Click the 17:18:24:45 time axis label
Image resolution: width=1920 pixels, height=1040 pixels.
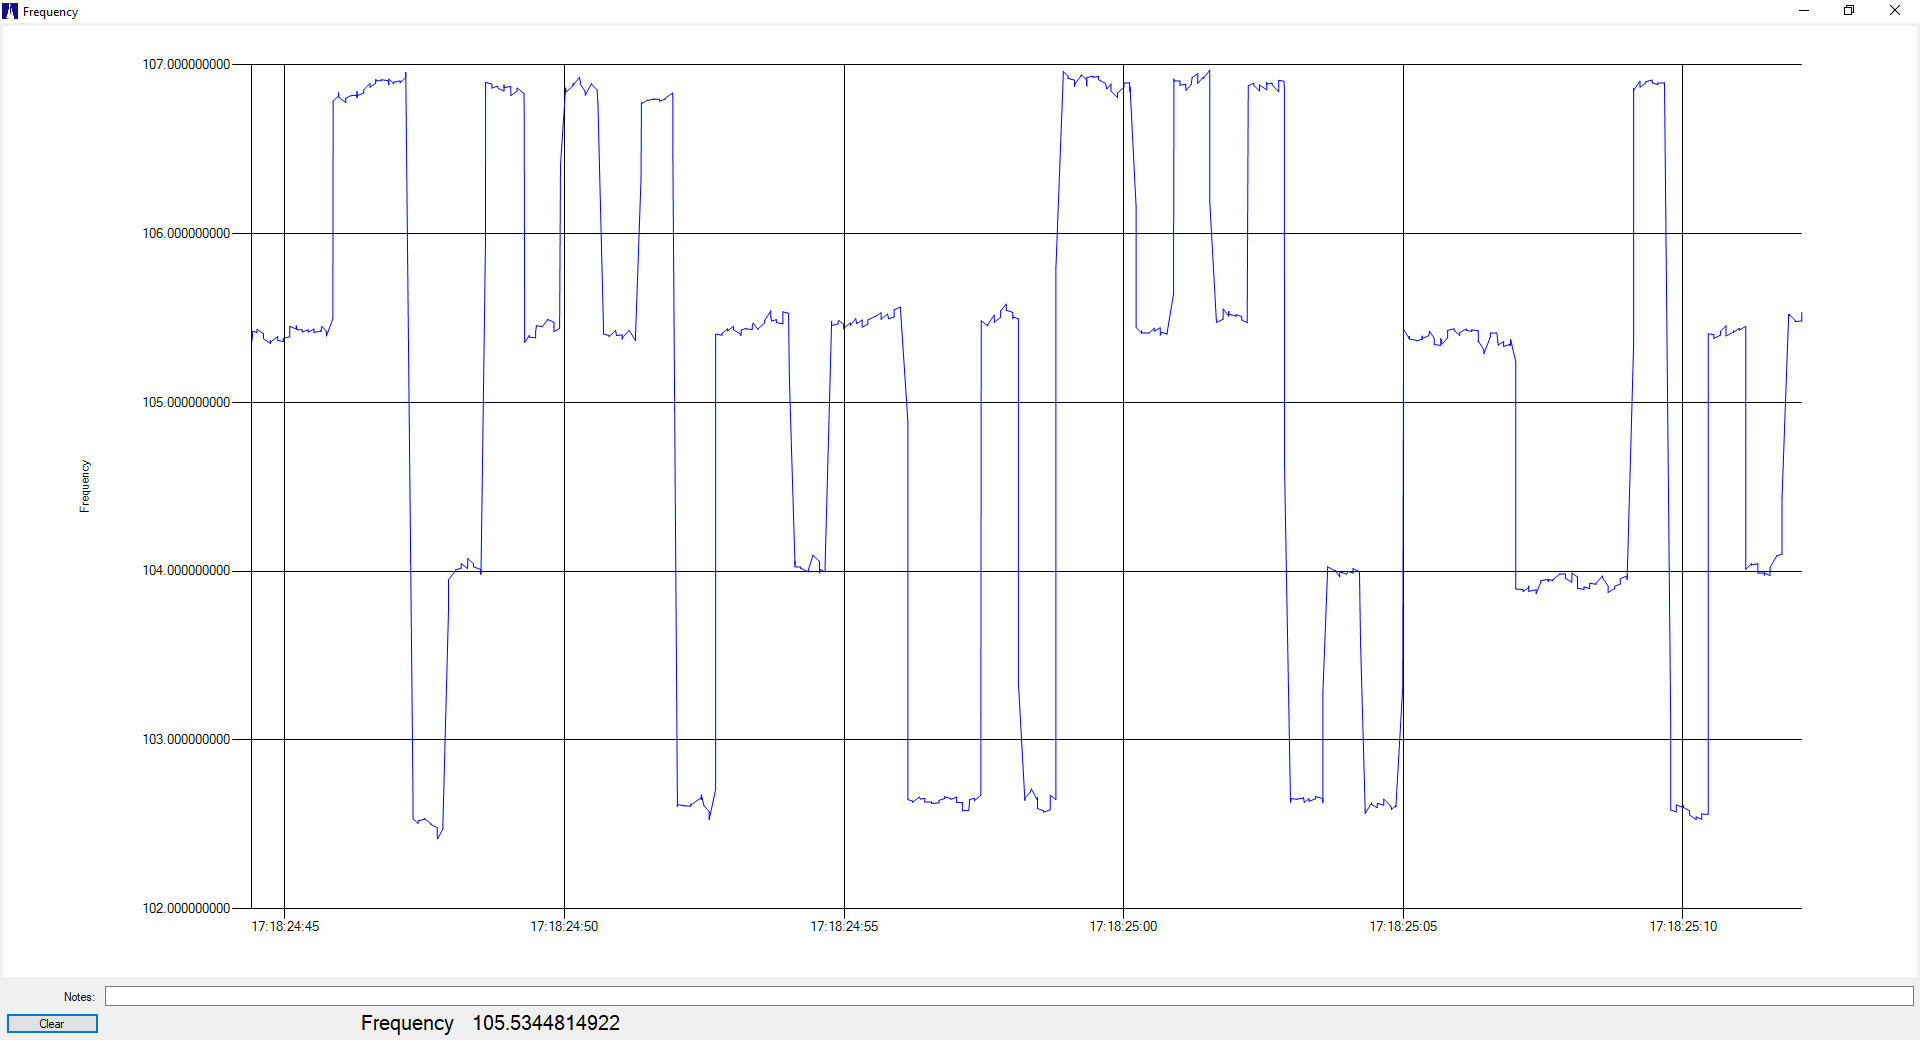pyautogui.click(x=285, y=926)
